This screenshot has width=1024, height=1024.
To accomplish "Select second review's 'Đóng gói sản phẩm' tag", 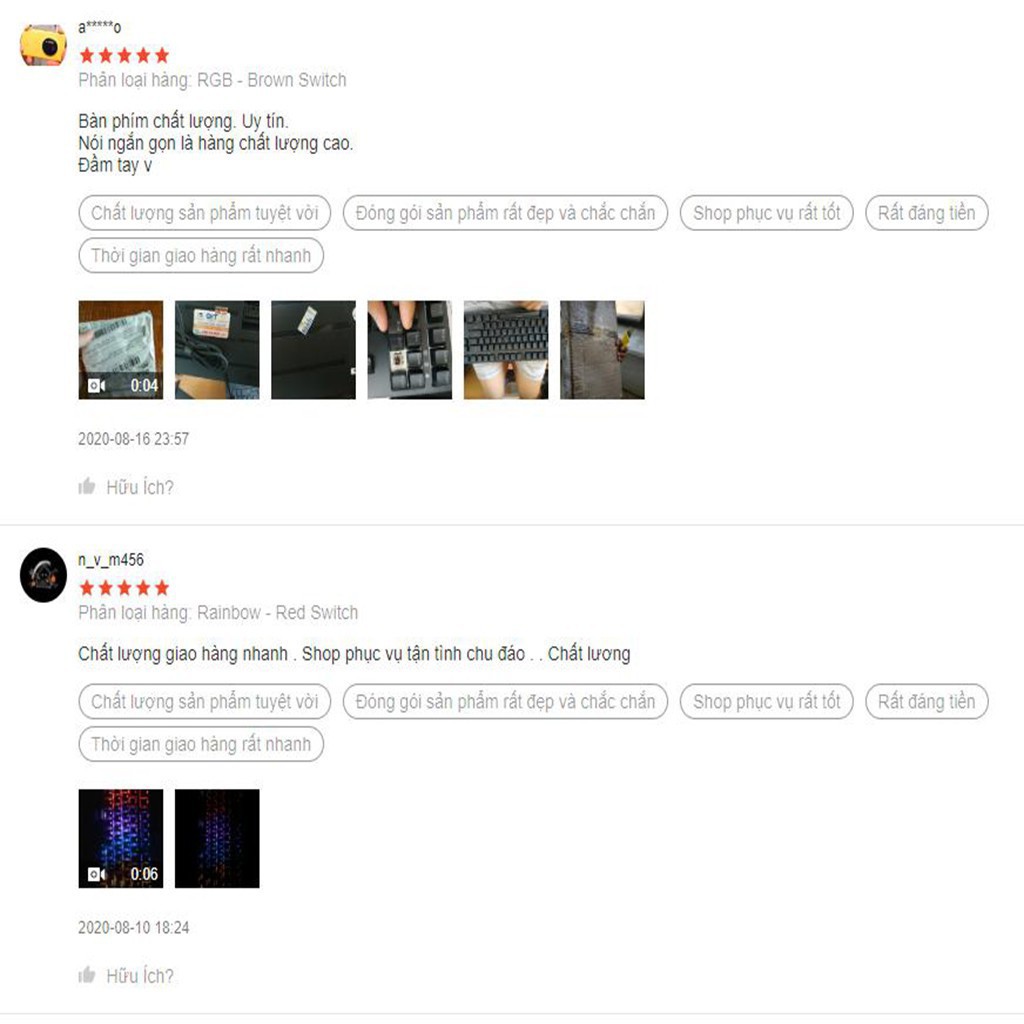I will pyautogui.click(x=505, y=701).
